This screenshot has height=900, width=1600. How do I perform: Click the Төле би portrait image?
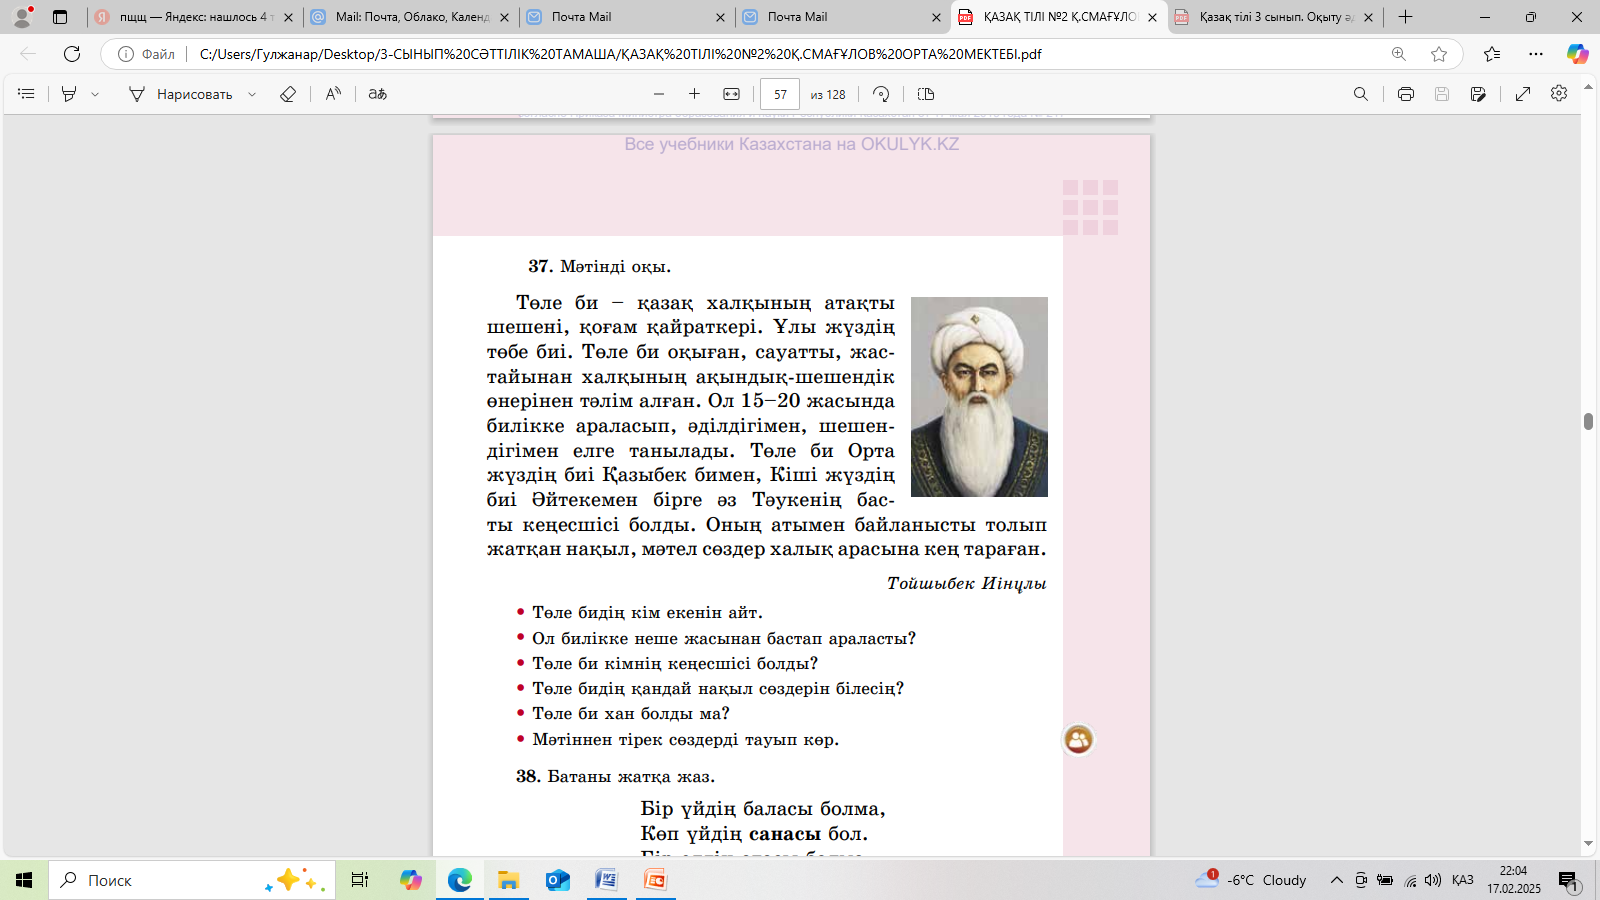pos(979,397)
